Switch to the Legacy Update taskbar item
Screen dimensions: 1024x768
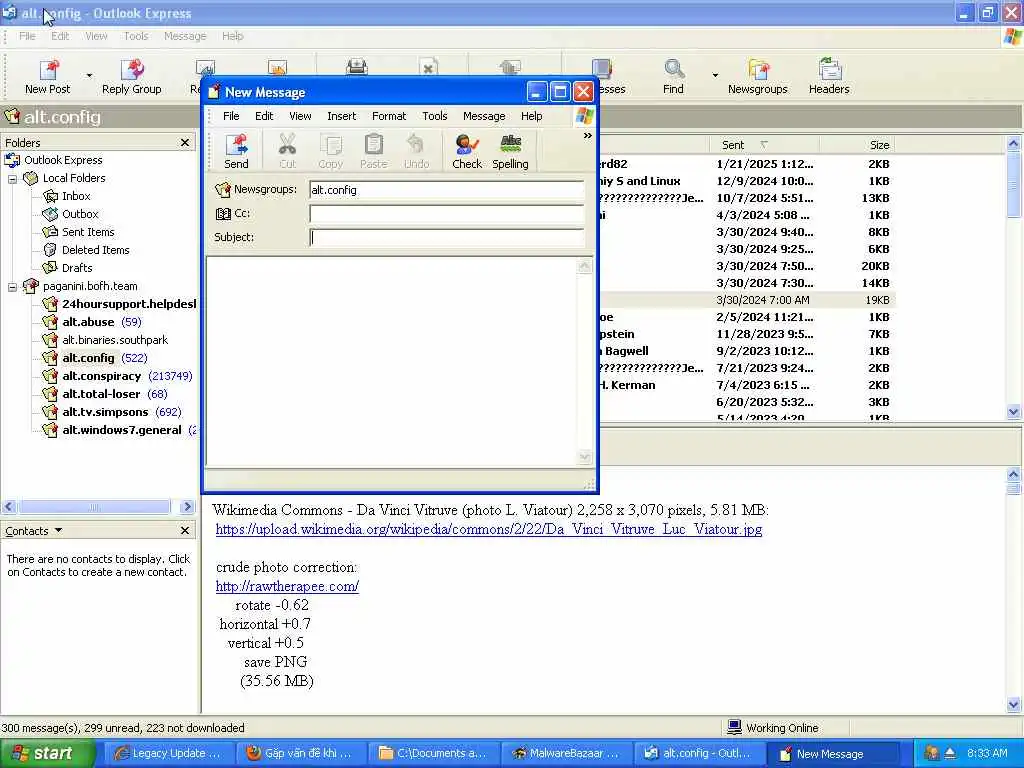pos(168,754)
